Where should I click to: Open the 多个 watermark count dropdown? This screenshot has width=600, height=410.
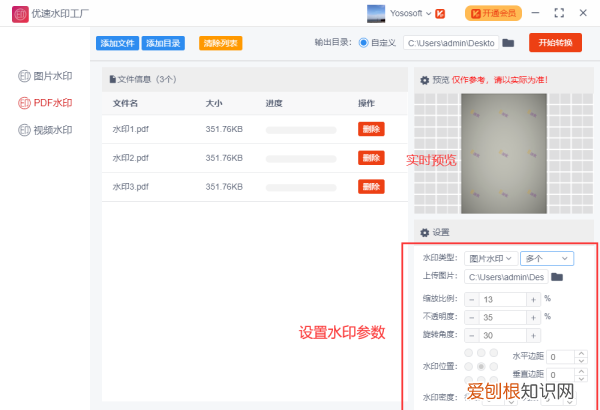pos(547,259)
